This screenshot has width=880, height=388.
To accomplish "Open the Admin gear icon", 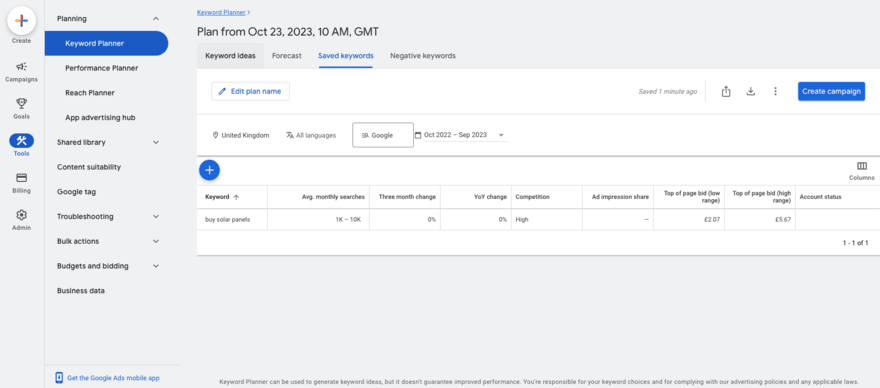I will [21, 215].
